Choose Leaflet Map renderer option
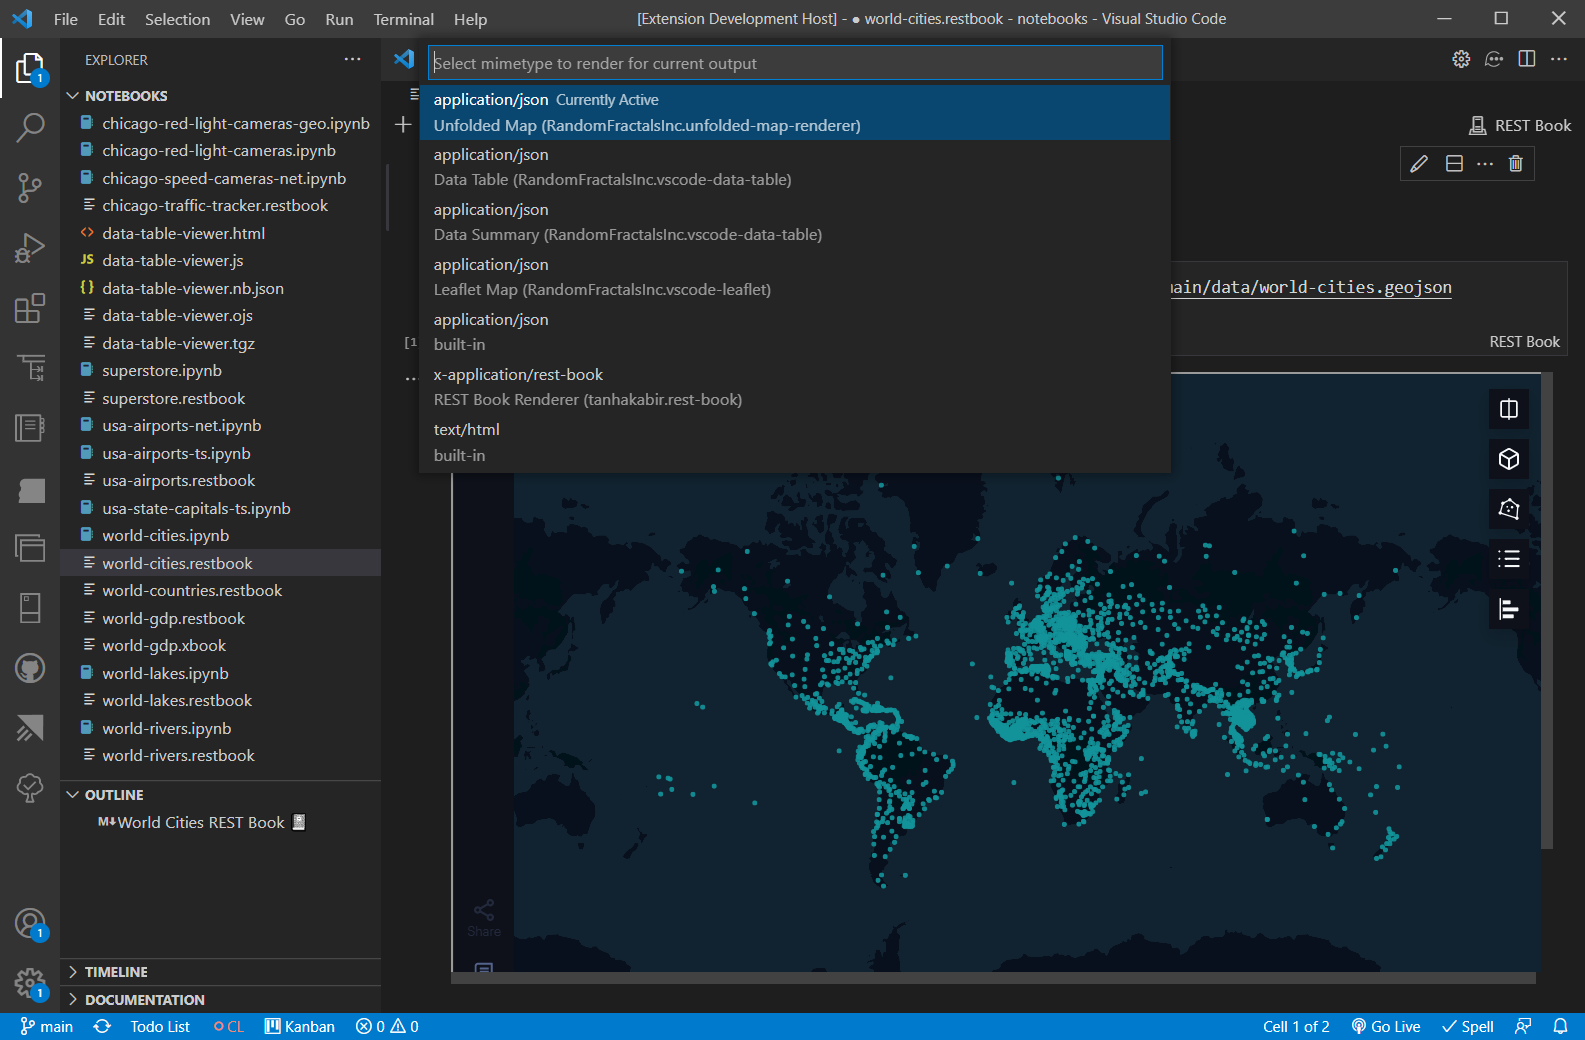The height and width of the screenshot is (1040, 1585). [x=795, y=277]
